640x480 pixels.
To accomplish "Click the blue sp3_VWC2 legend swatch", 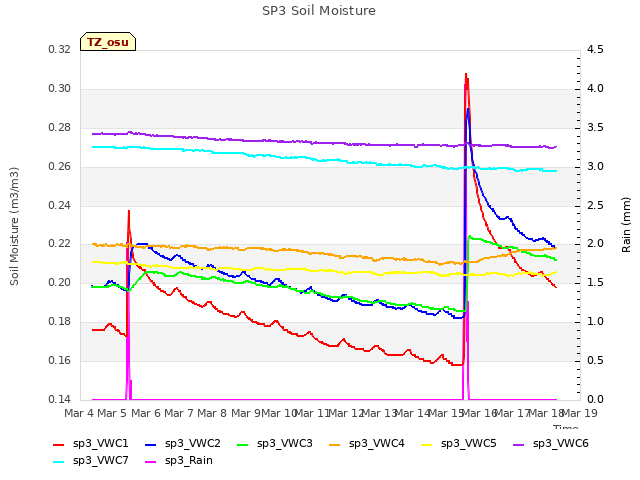I will tap(151, 445).
